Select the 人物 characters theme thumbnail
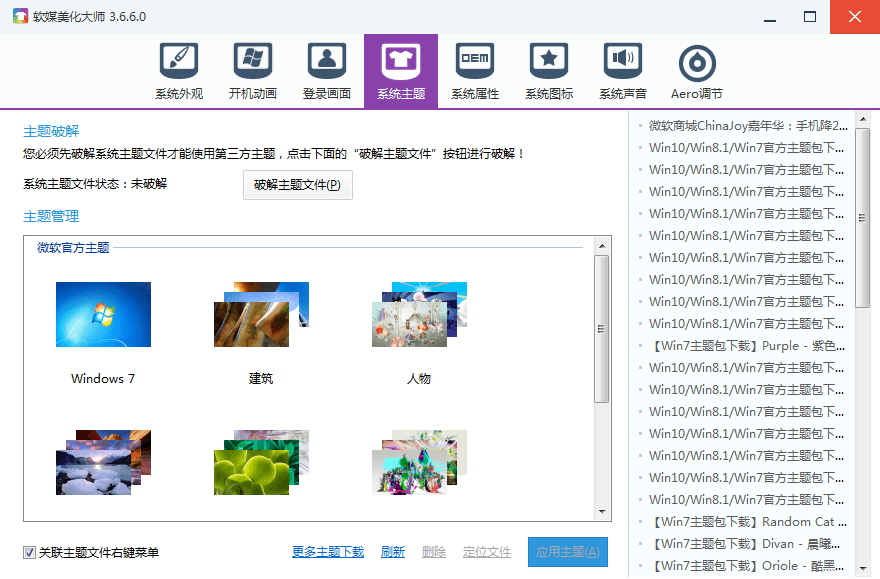This screenshot has width=880, height=579. click(419, 315)
